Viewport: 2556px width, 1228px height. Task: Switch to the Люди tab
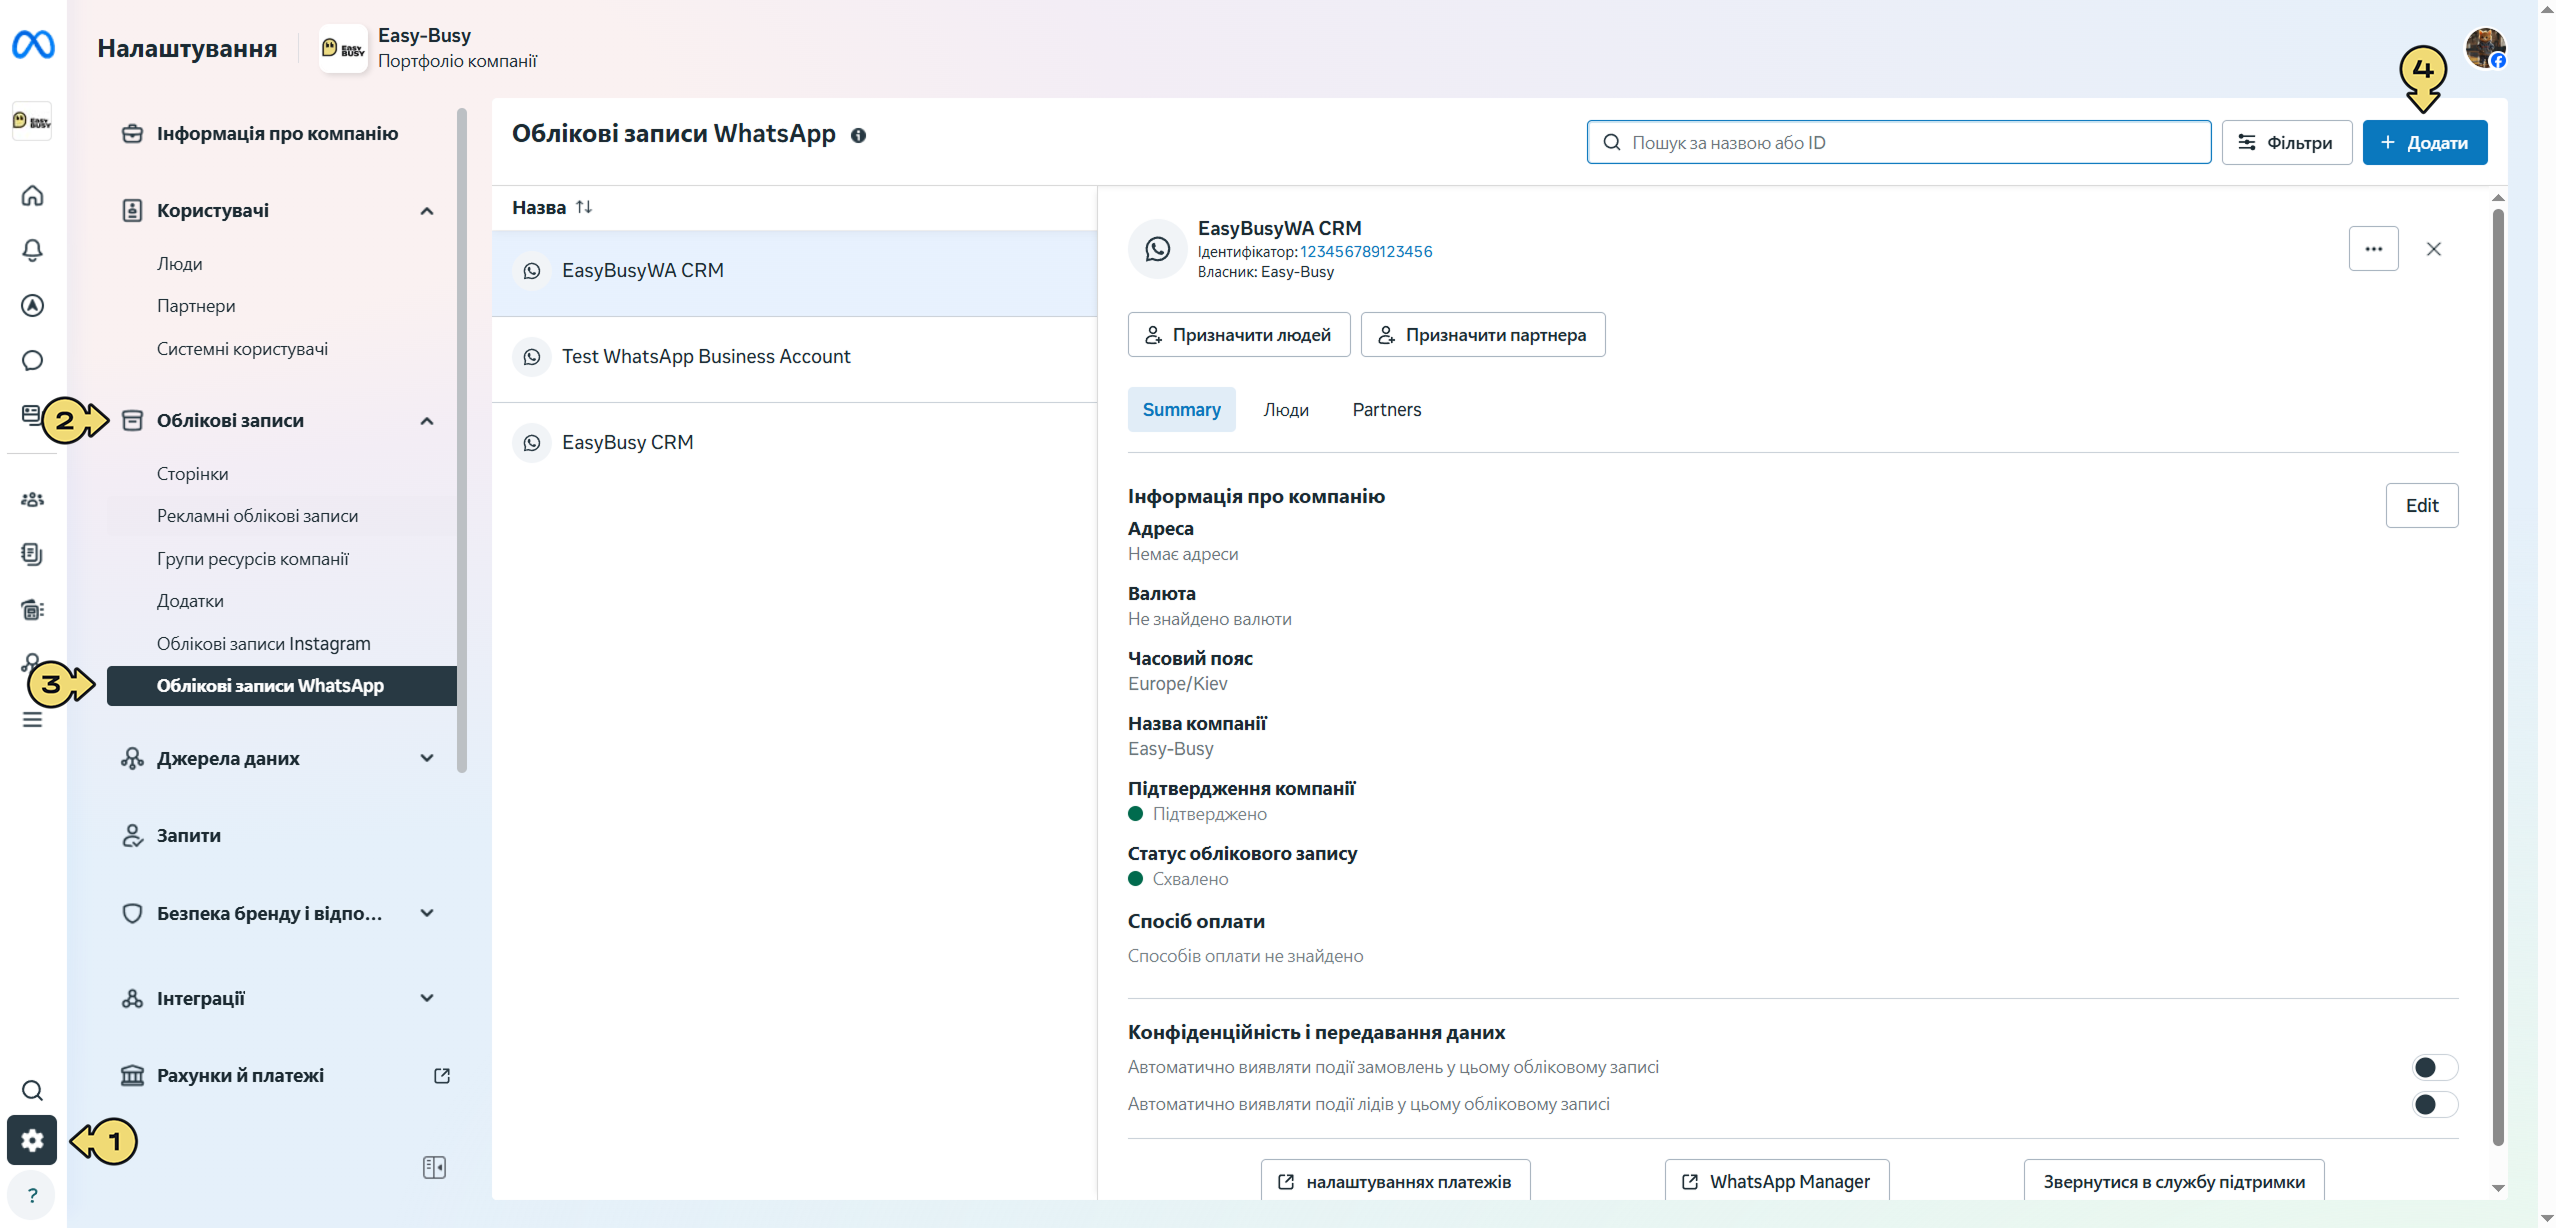click(1285, 409)
